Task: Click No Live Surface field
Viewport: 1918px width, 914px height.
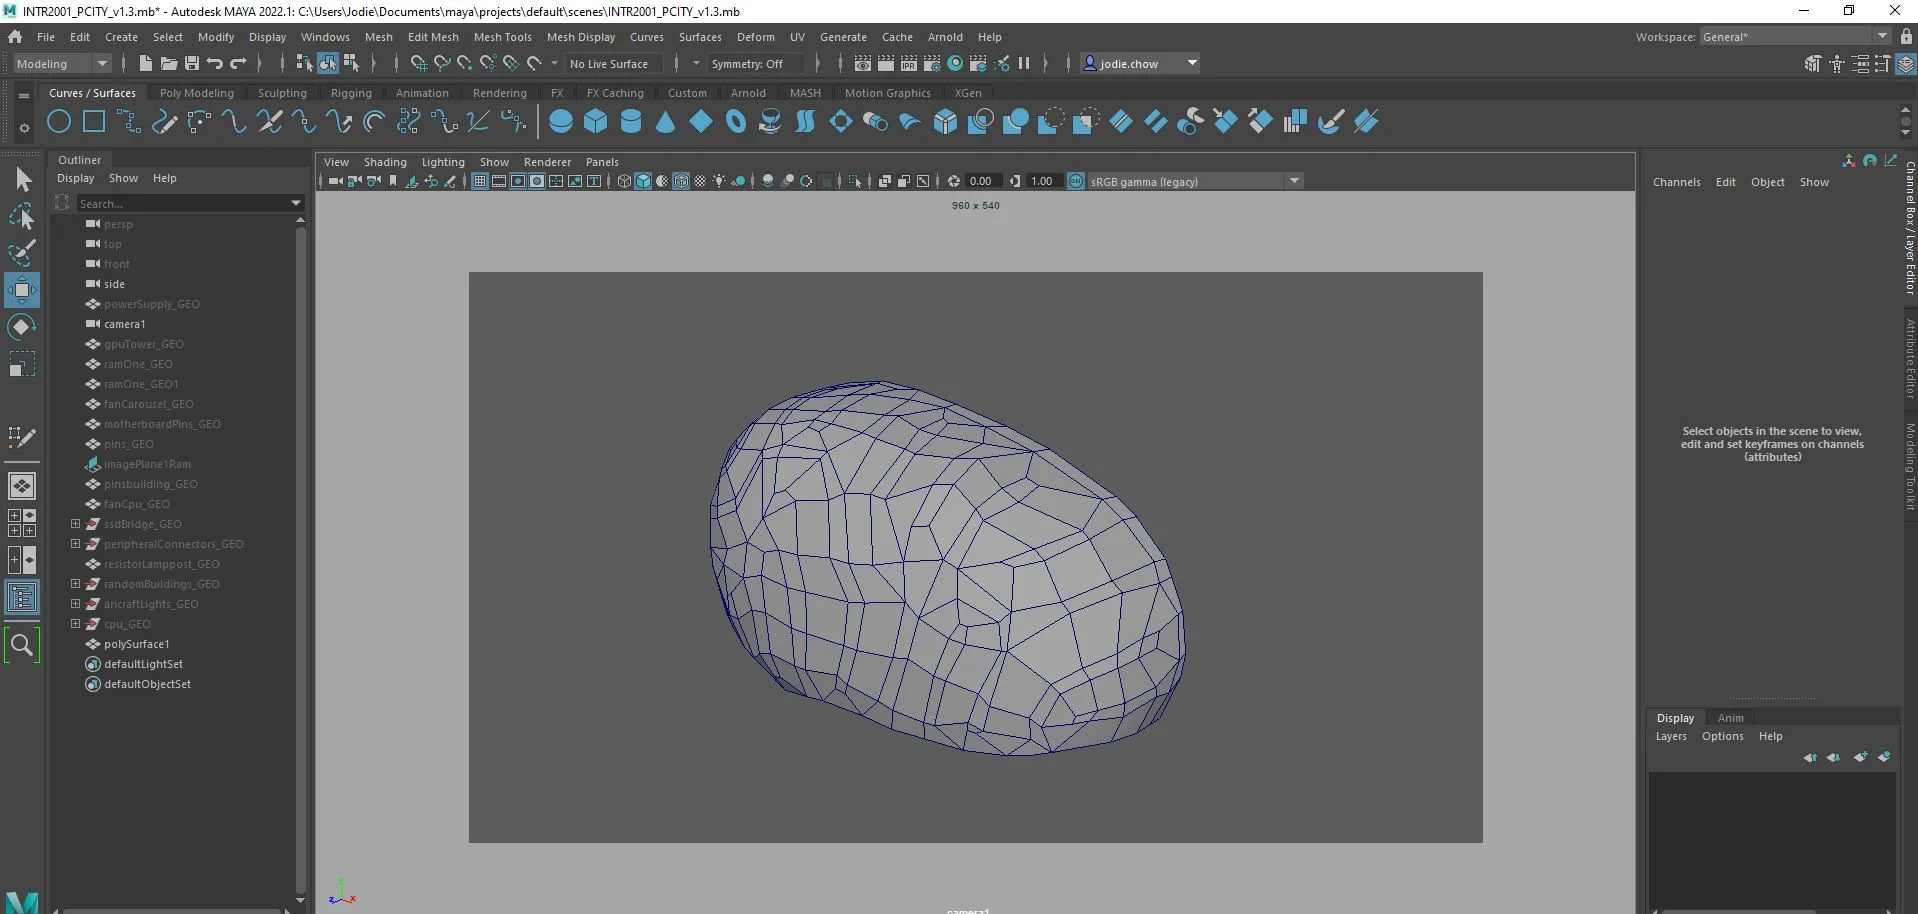Action: click(x=613, y=63)
